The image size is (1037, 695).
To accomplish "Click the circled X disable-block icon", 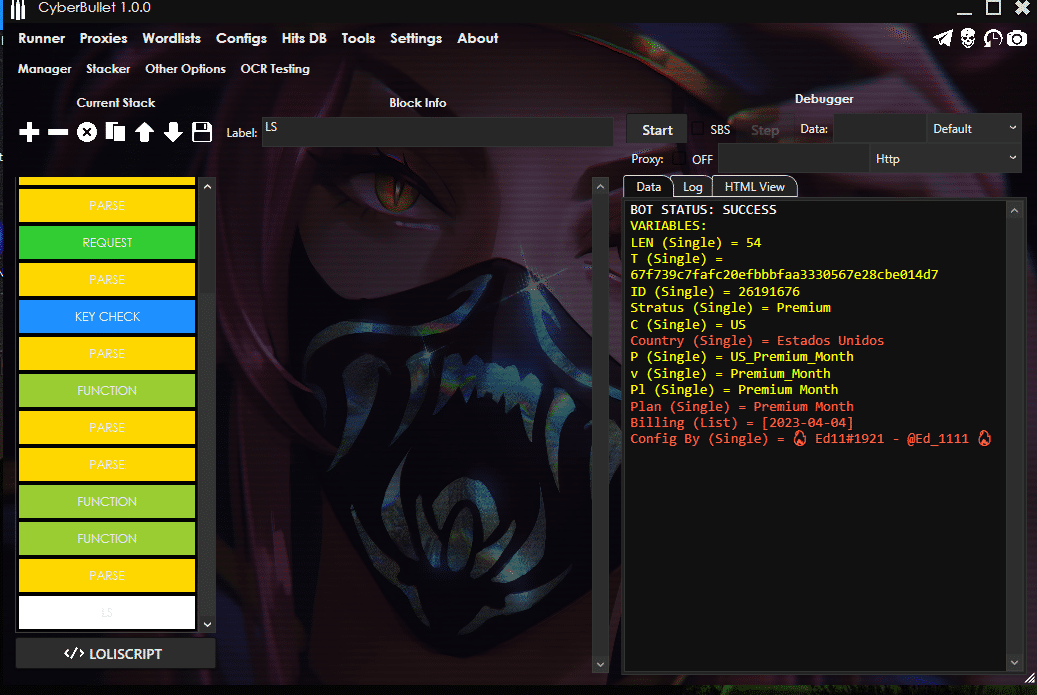I will pyautogui.click(x=87, y=132).
